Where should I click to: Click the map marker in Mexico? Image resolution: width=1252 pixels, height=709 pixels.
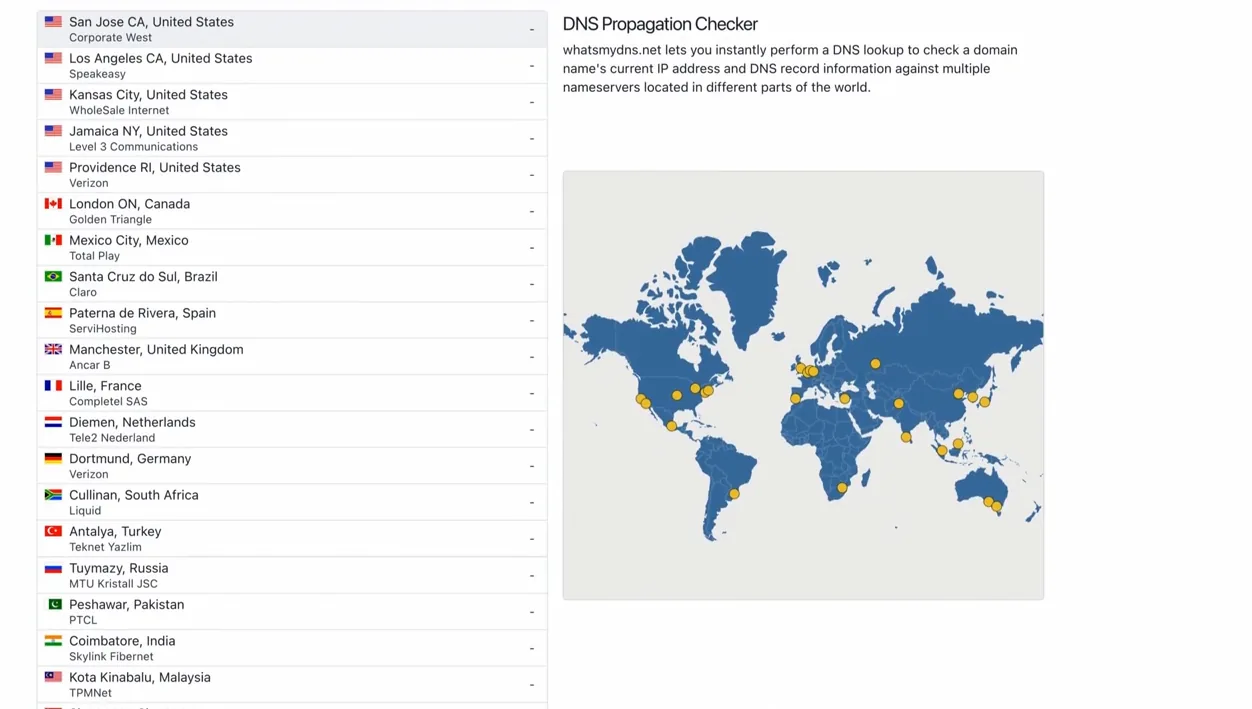tap(672, 426)
